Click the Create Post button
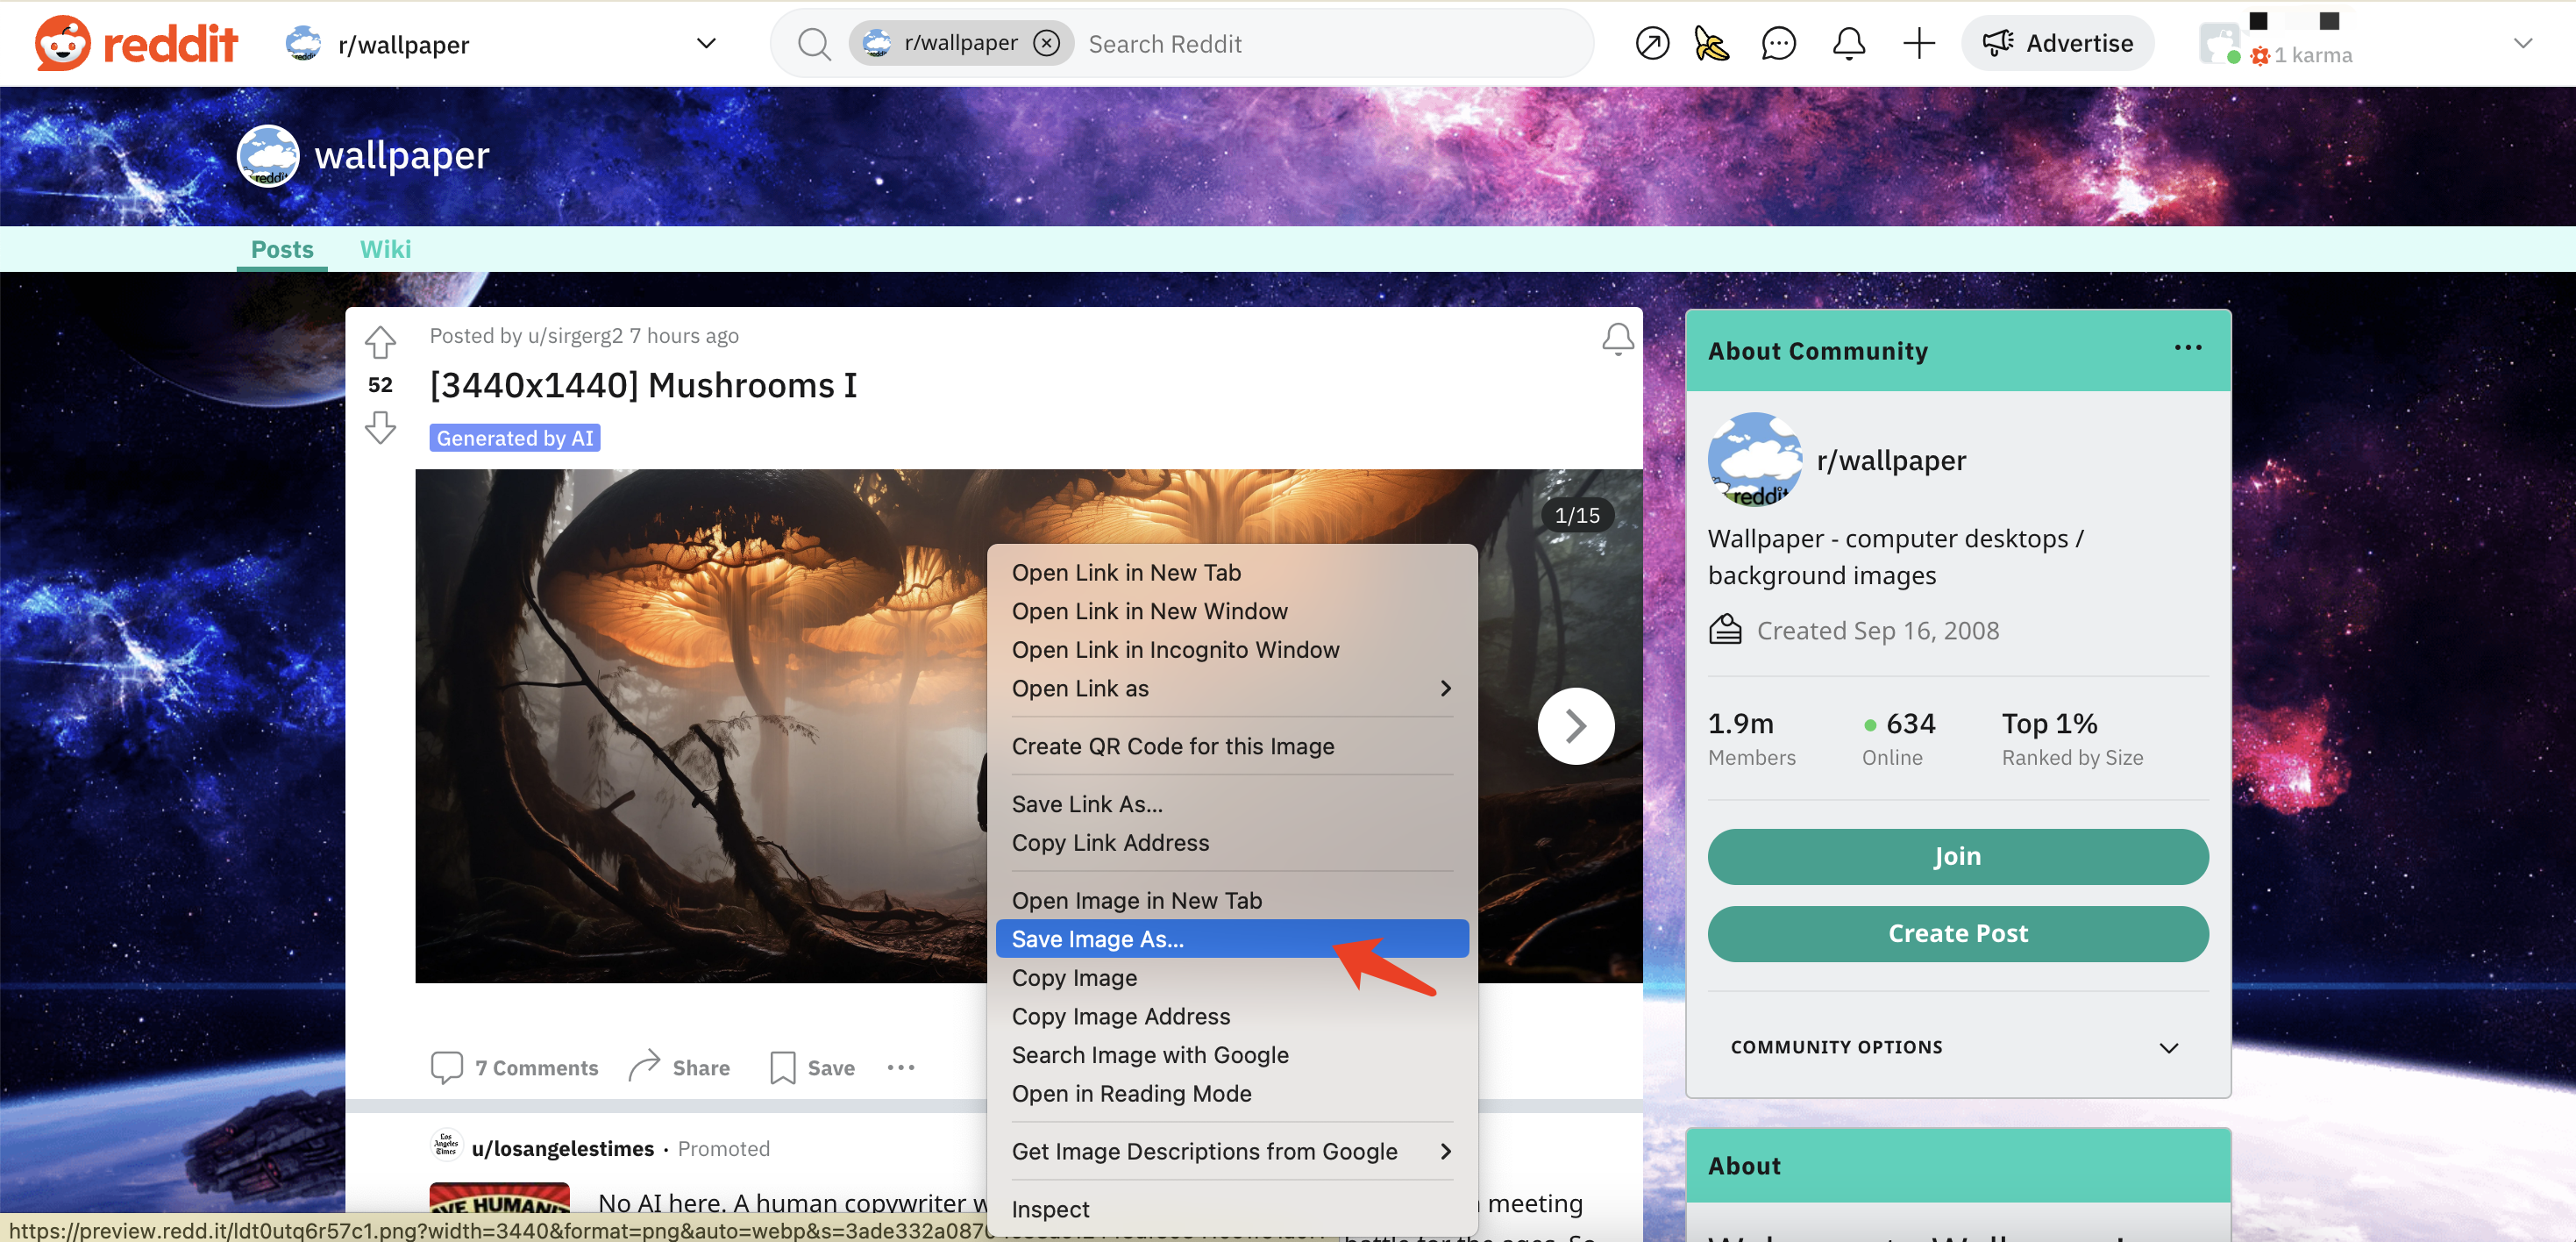This screenshot has width=2576, height=1242. (1958, 933)
